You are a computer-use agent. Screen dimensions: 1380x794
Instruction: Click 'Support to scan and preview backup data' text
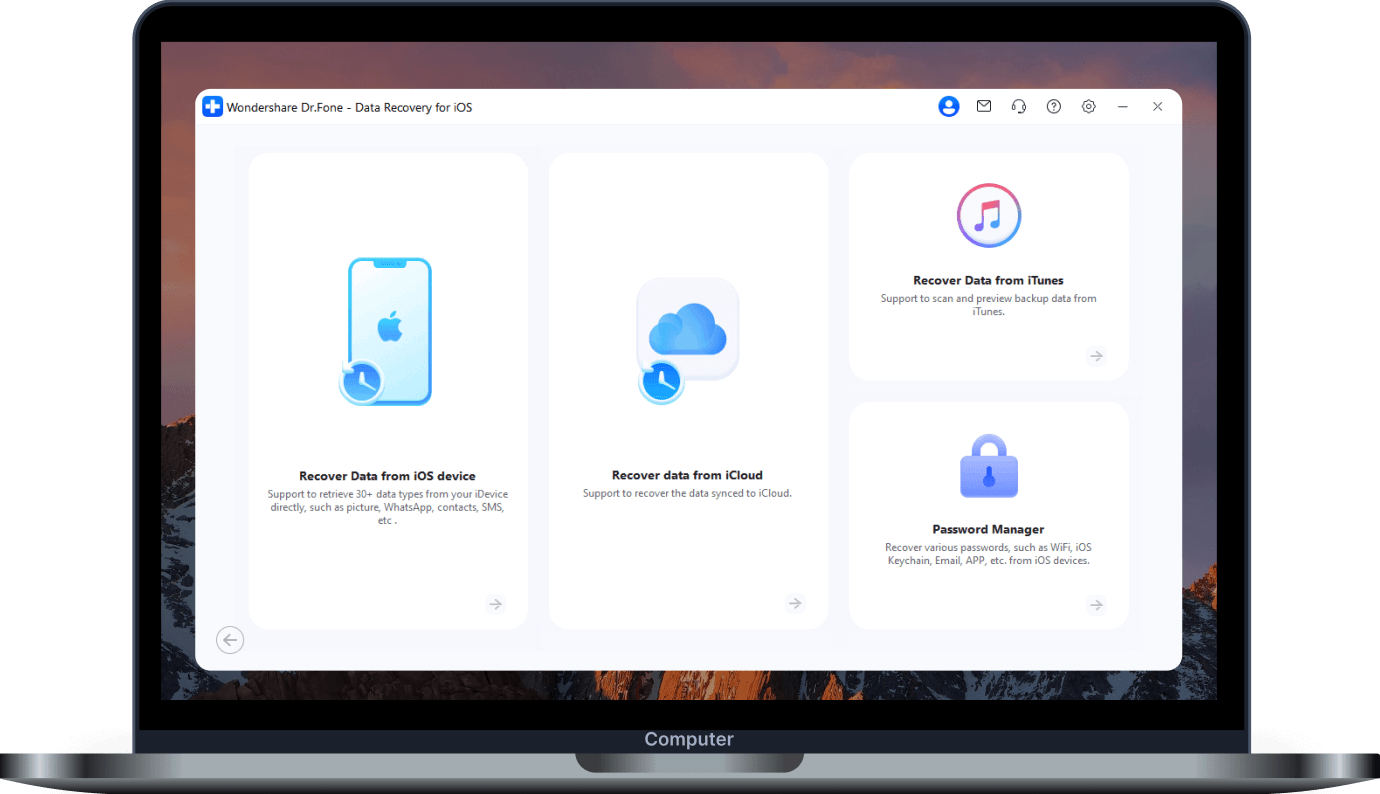[x=988, y=304]
